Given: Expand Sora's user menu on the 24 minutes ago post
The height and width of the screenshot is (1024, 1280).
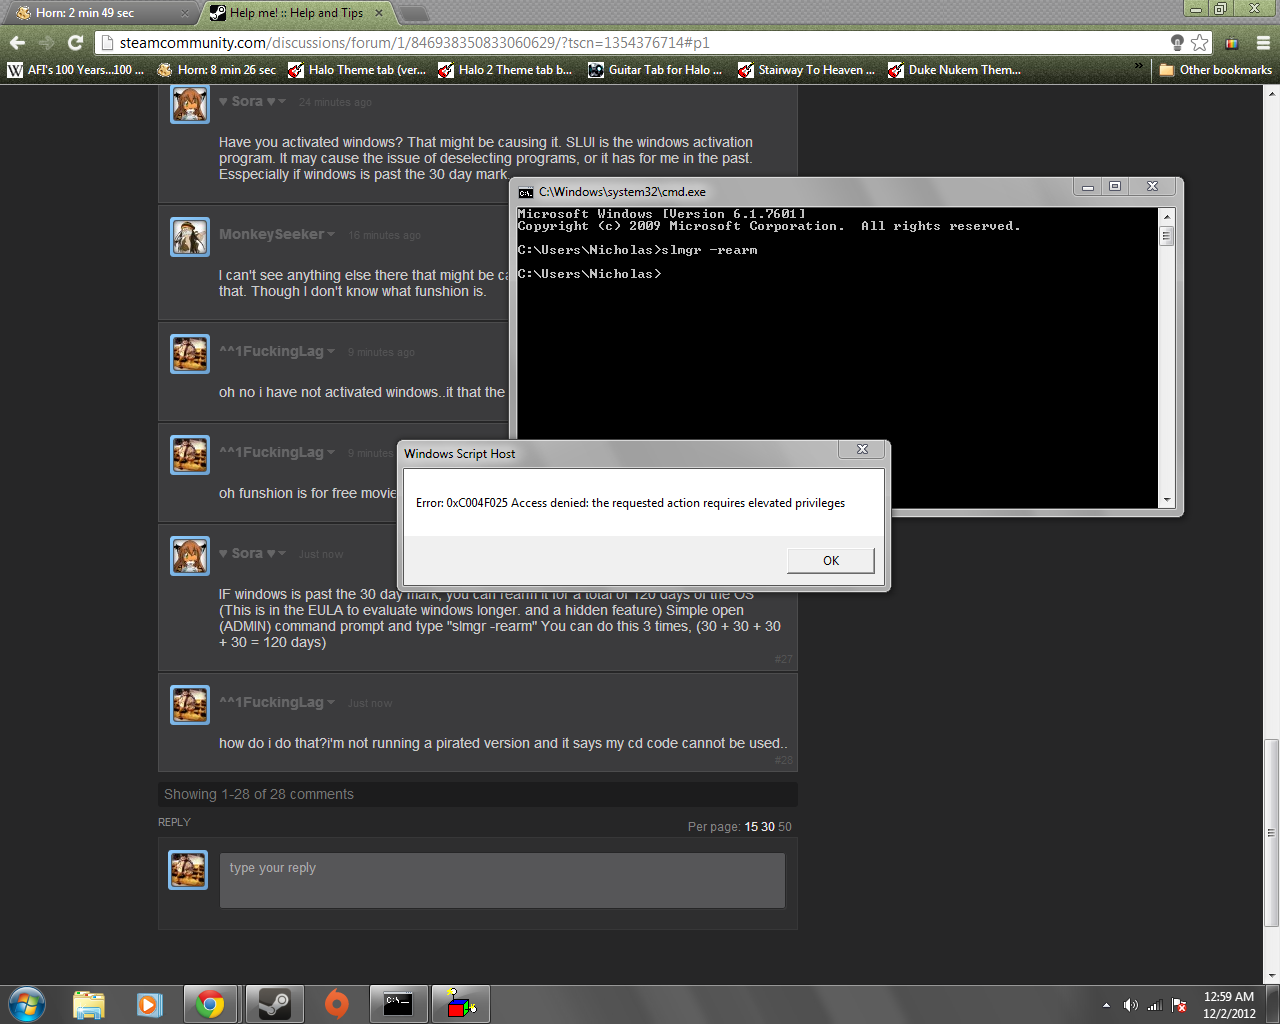Looking at the screenshot, I should pos(282,102).
